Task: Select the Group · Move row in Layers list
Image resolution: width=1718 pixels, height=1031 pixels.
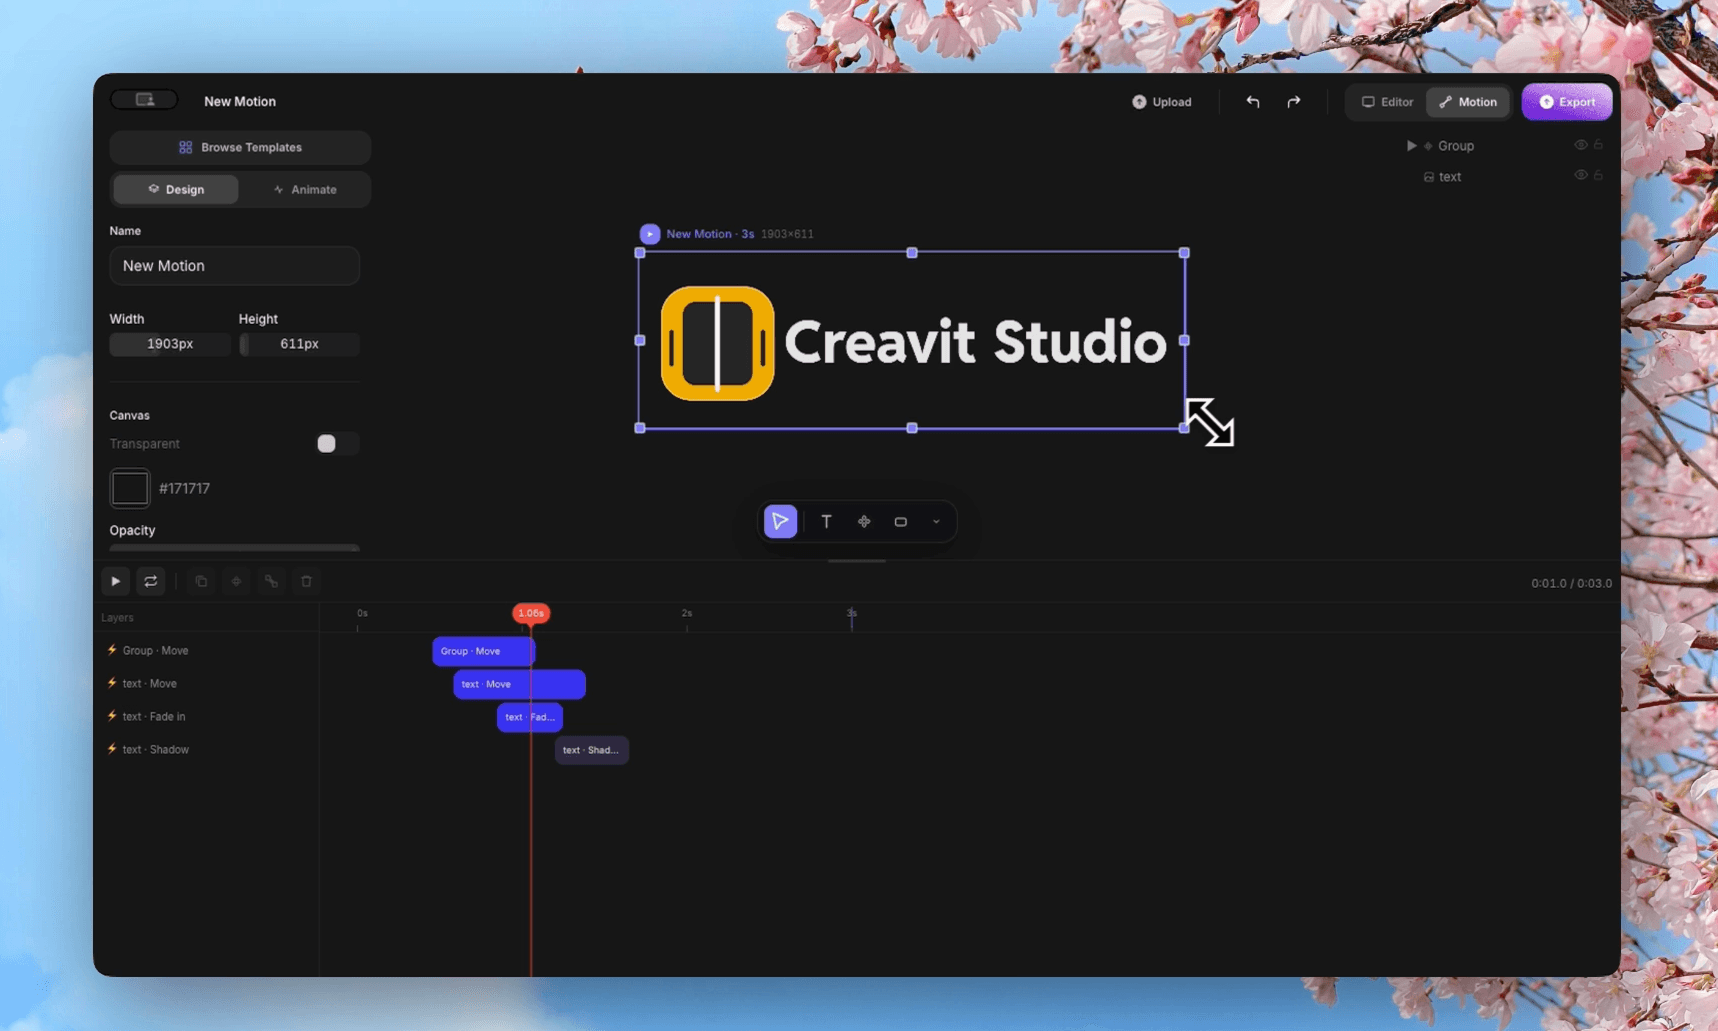Action: pyautogui.click(x=206, y=650)
